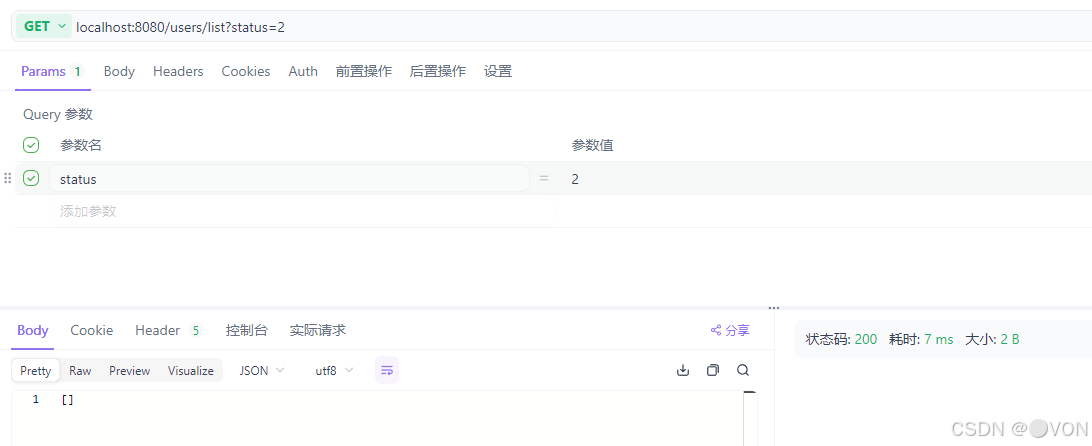The image size is (1092, 446).
Task: Click the 添加参数 input field
Action: (302, 211)
